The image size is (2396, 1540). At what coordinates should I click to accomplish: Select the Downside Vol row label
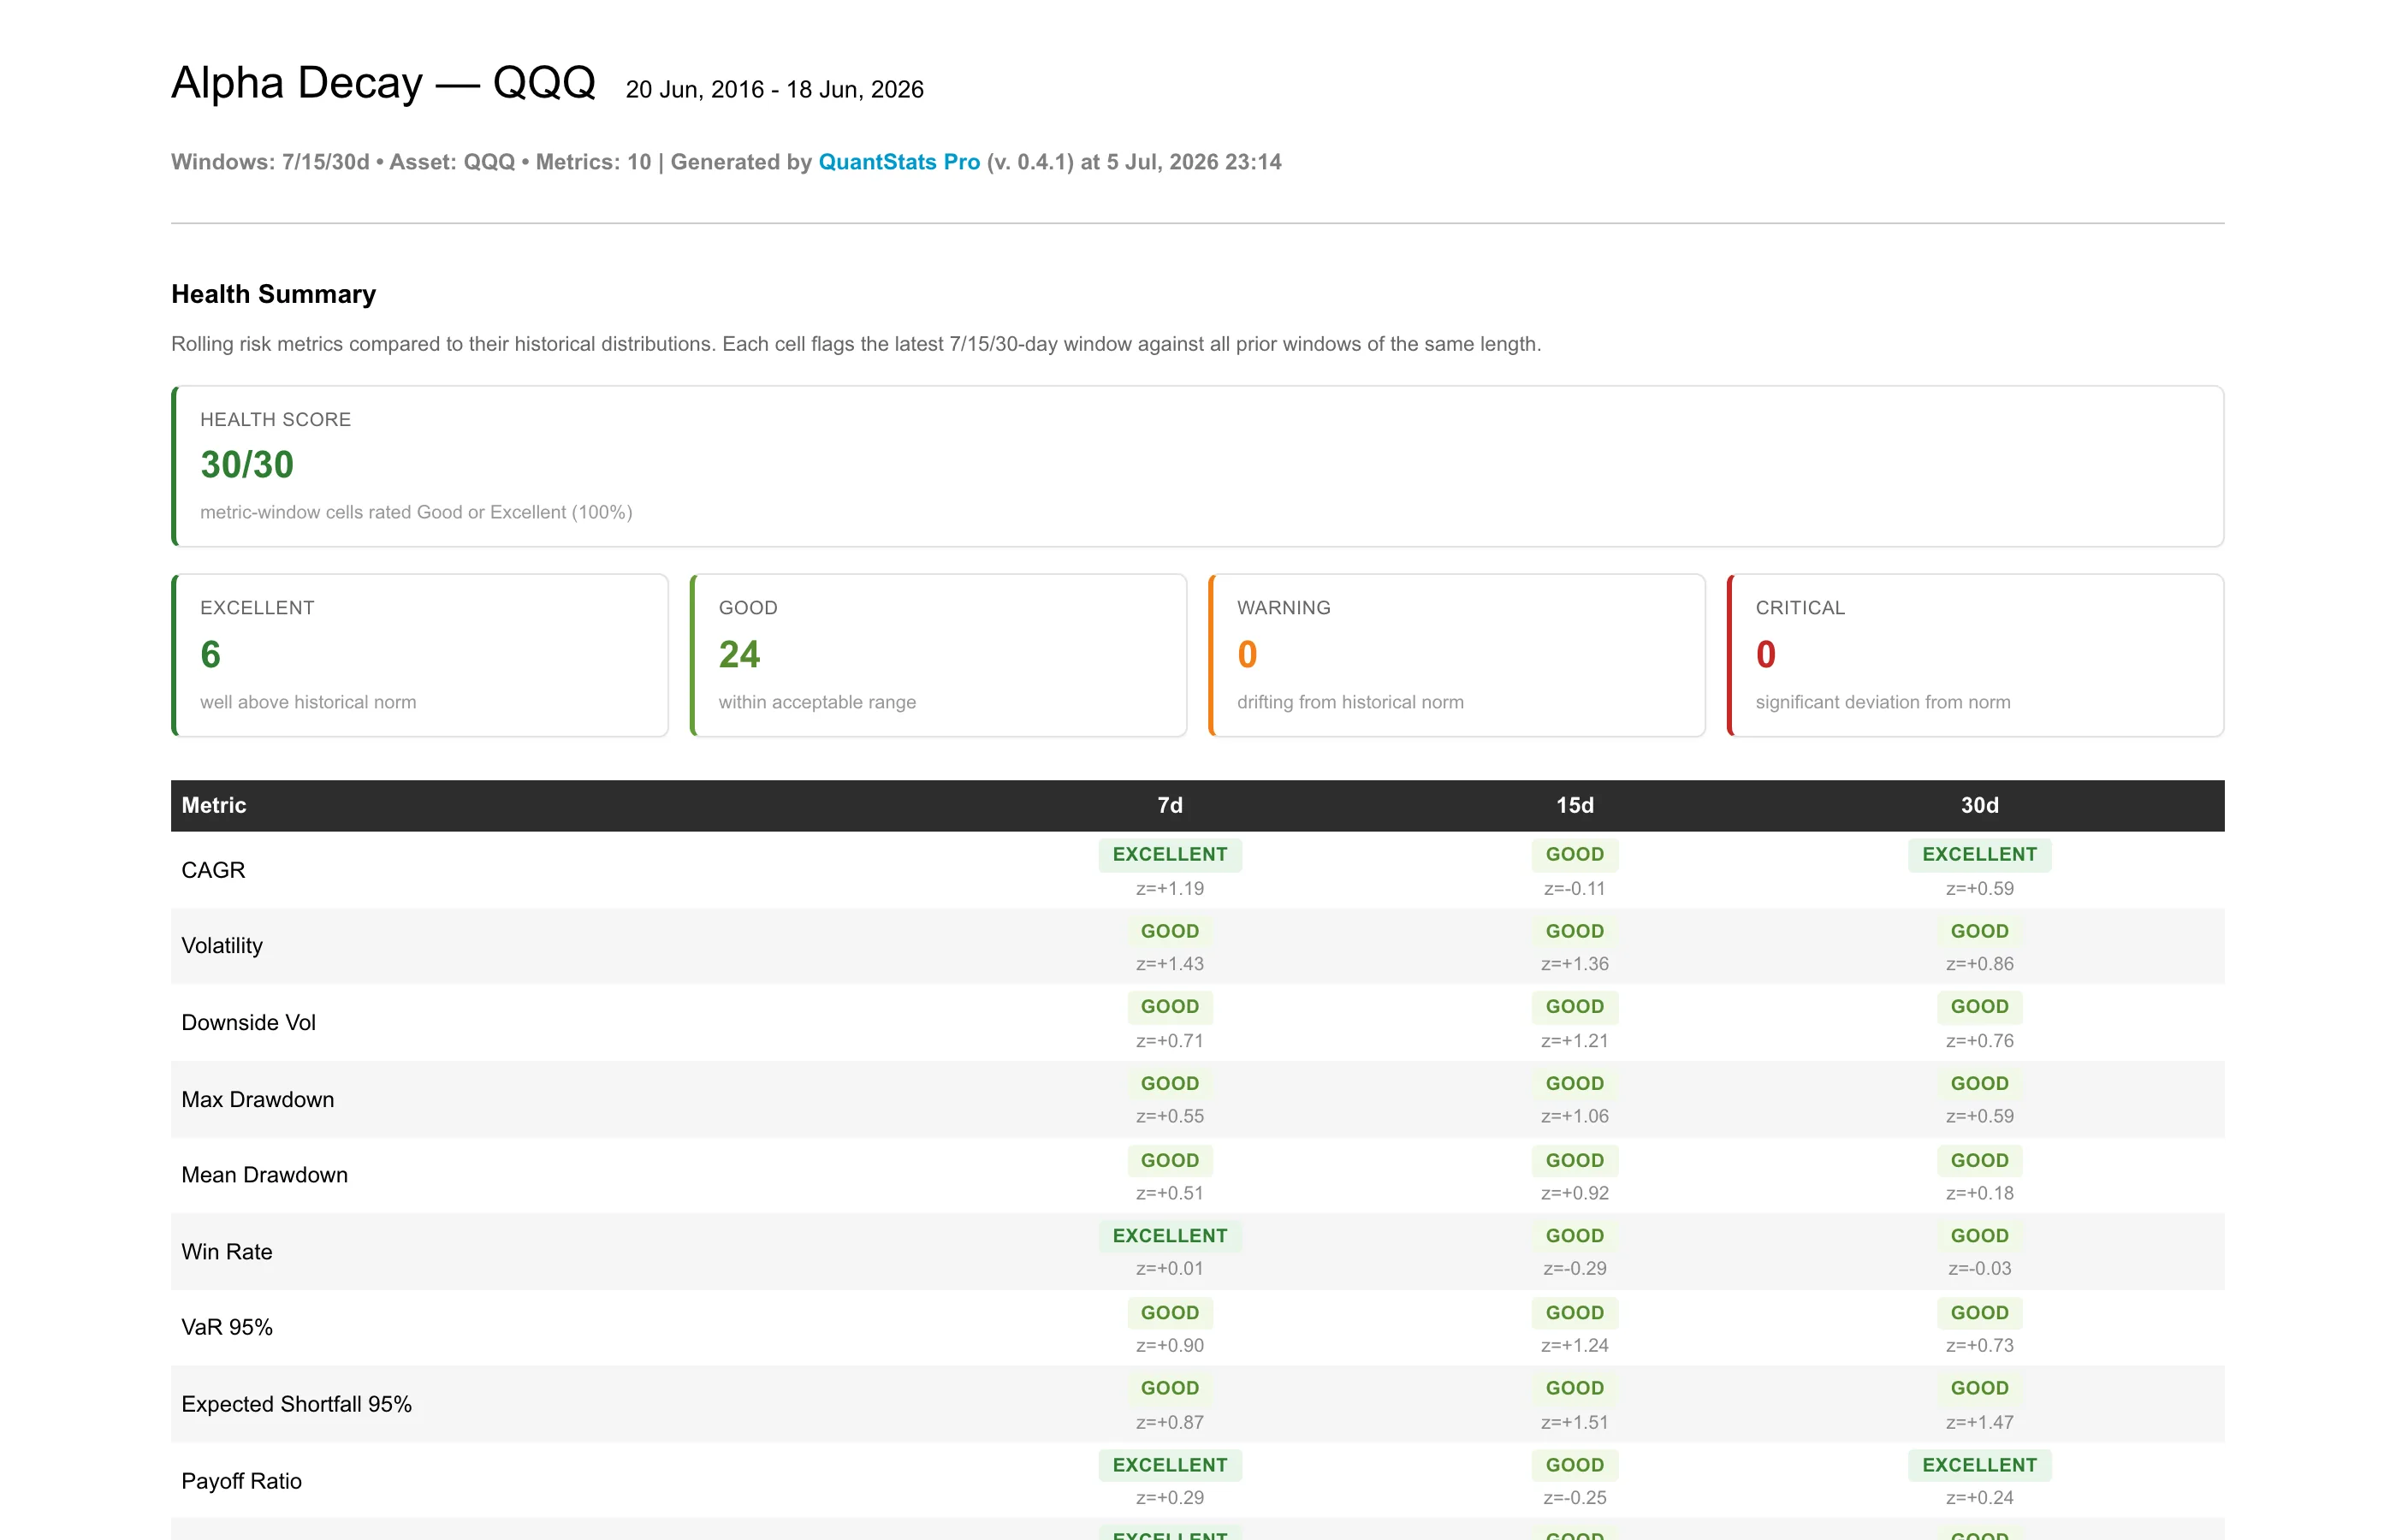click(249, 1022)
